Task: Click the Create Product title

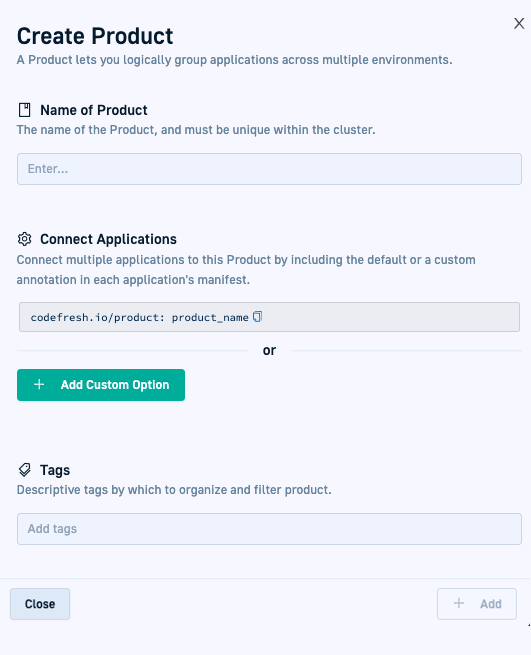Action: point(95,36)
